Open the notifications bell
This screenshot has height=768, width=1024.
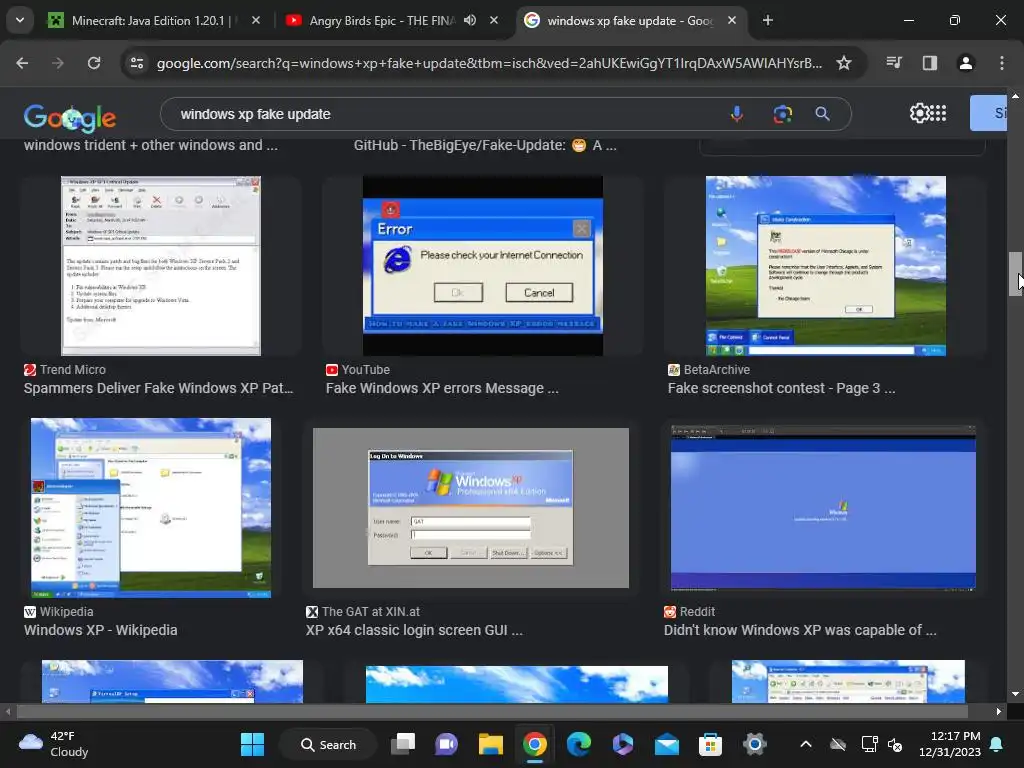coord(997,744)
